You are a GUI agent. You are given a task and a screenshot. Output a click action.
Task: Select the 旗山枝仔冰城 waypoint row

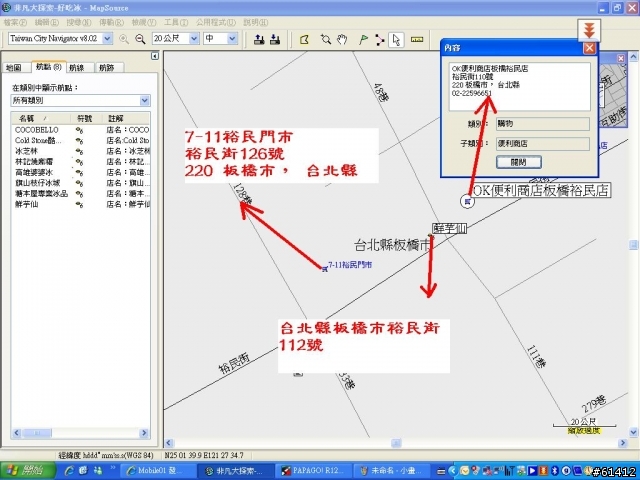click(81, 183)
